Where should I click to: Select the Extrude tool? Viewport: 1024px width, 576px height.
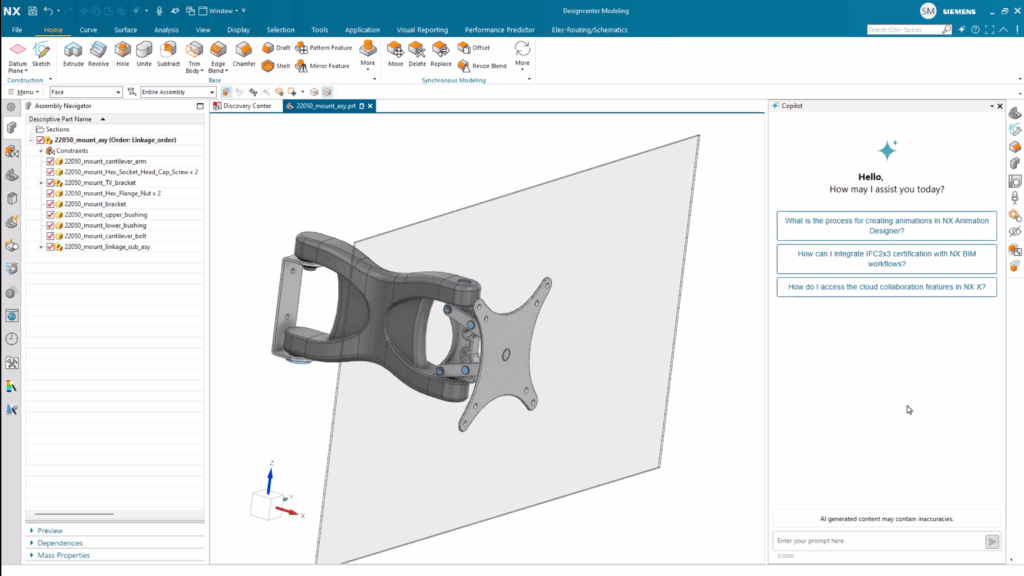click(x=73, y=53)
